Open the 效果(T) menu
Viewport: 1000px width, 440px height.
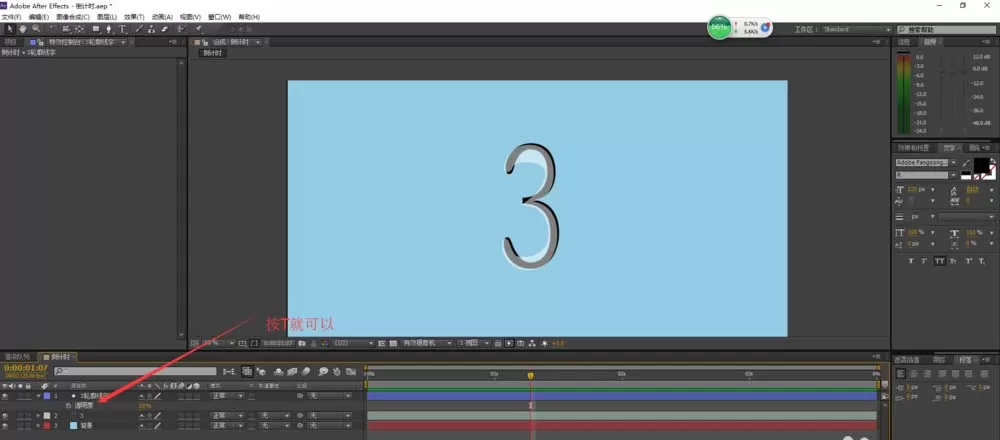coord(134,17)
